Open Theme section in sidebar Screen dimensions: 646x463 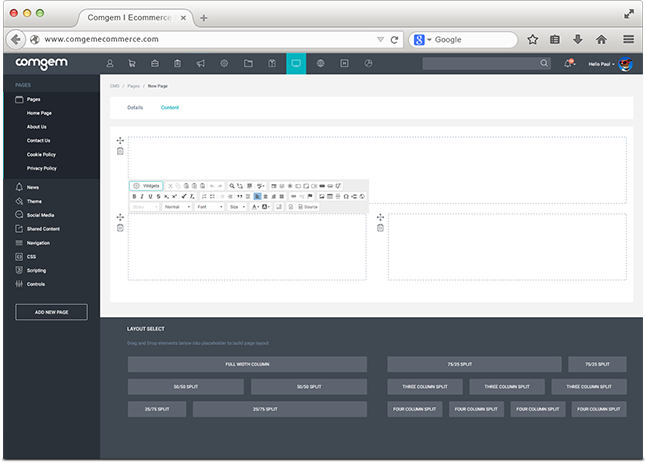(x=34, y=201)
